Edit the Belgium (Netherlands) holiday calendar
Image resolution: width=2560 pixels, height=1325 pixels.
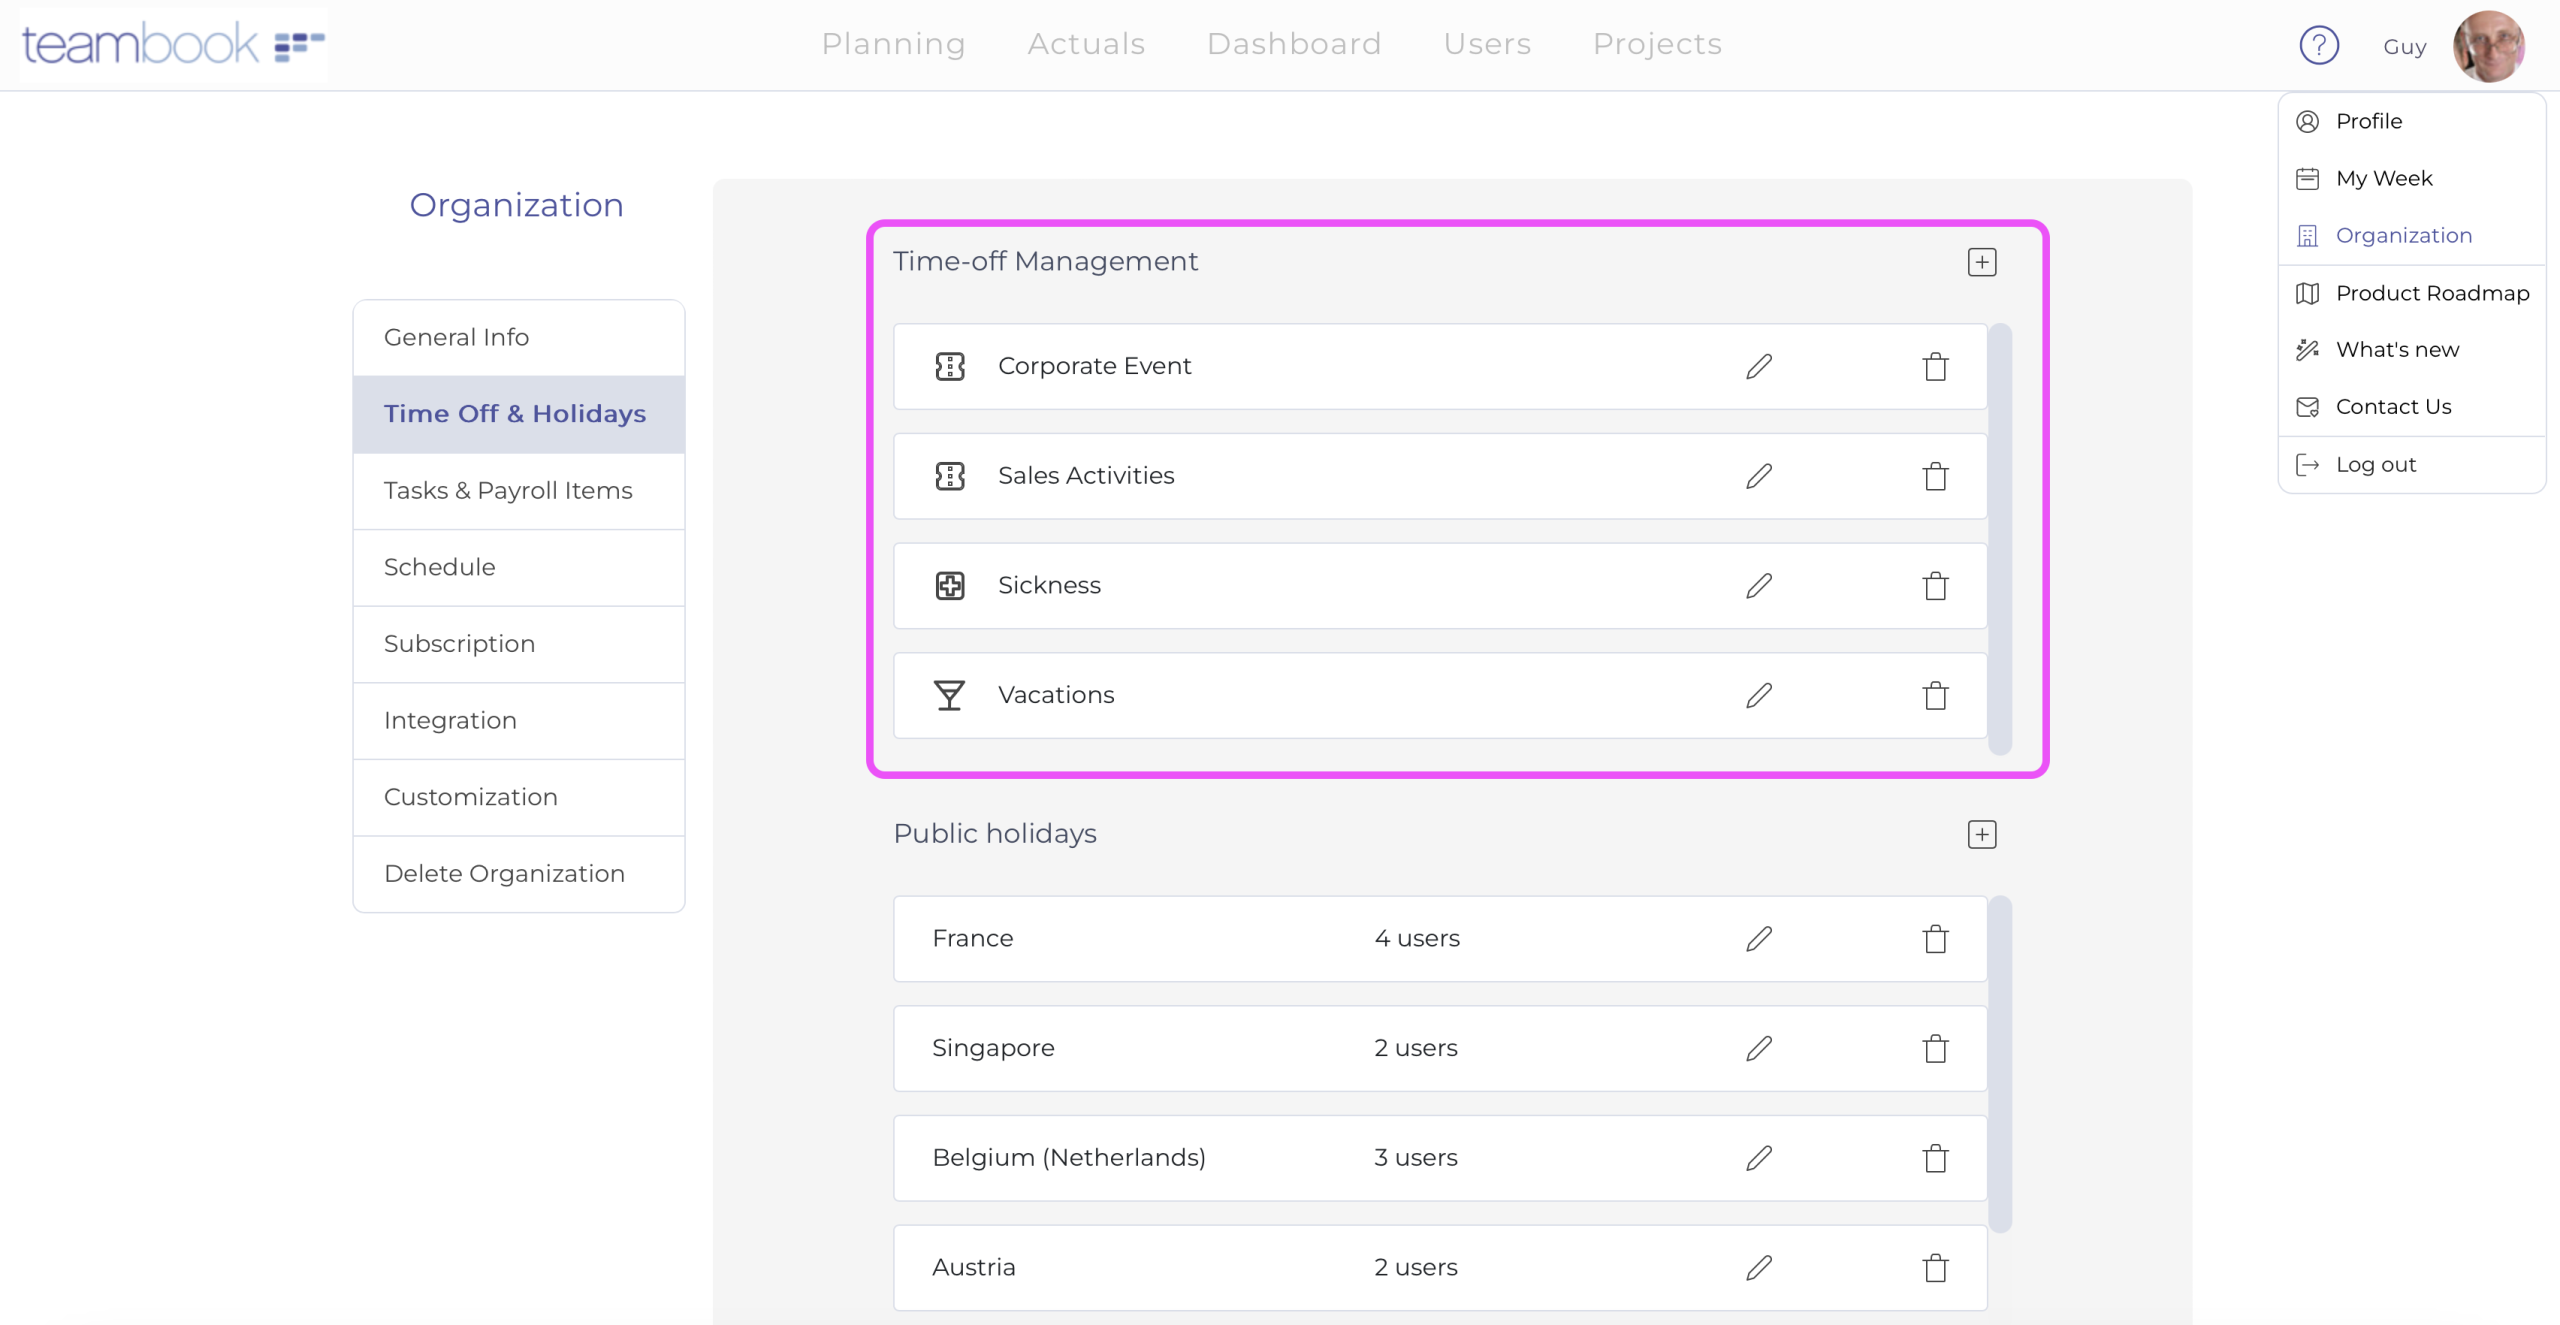coord(1759,1158)
